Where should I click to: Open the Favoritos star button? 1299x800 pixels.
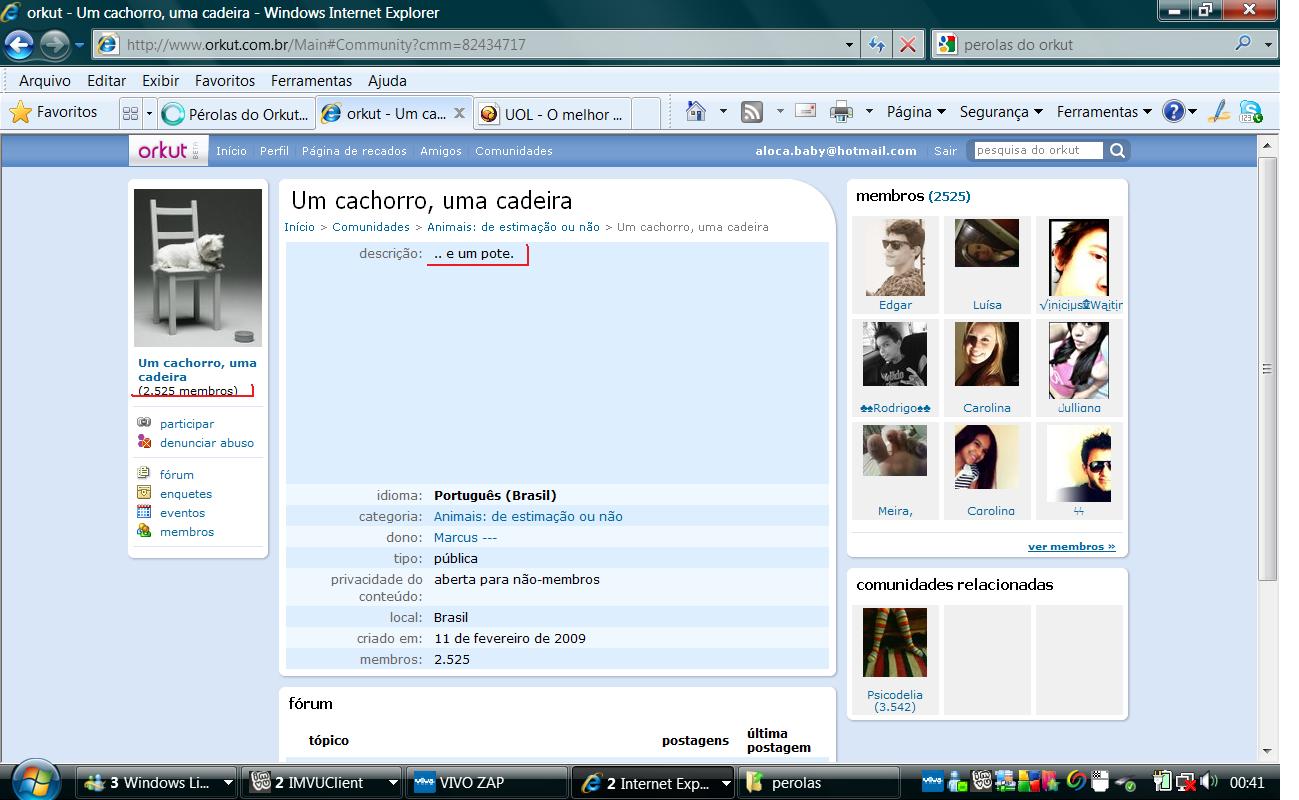[54, 112]
